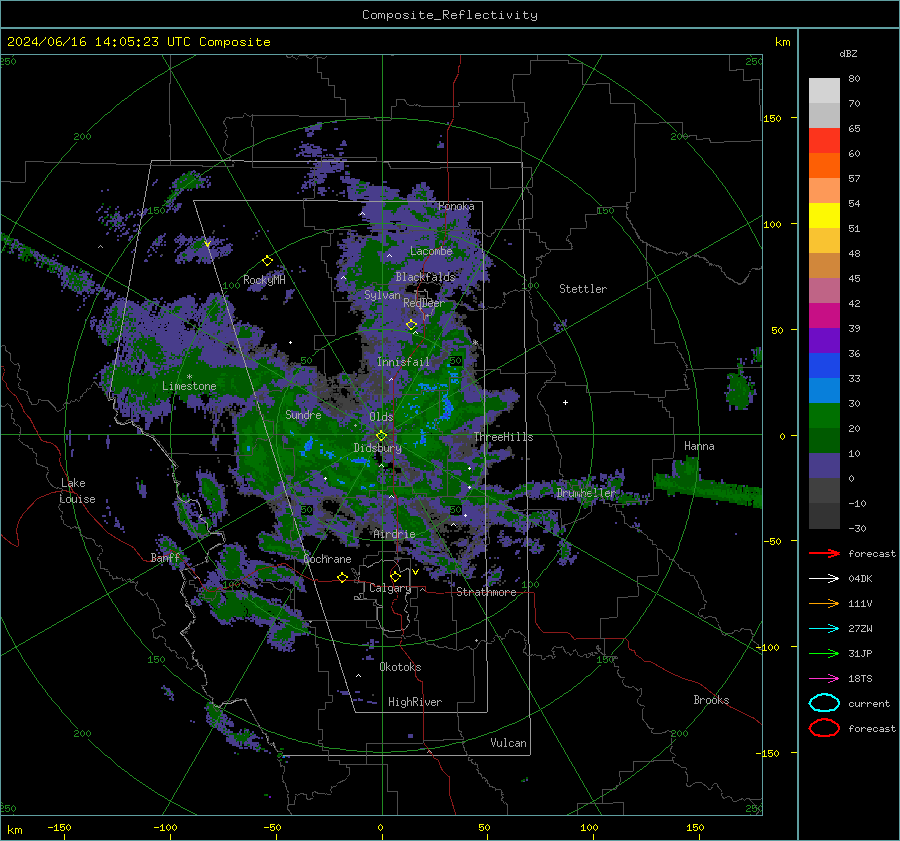Viewport: 900px width, 841px height.
Task: Pick the bright yellow 51-54 dBZ swatch
Action: pos(824,216)
